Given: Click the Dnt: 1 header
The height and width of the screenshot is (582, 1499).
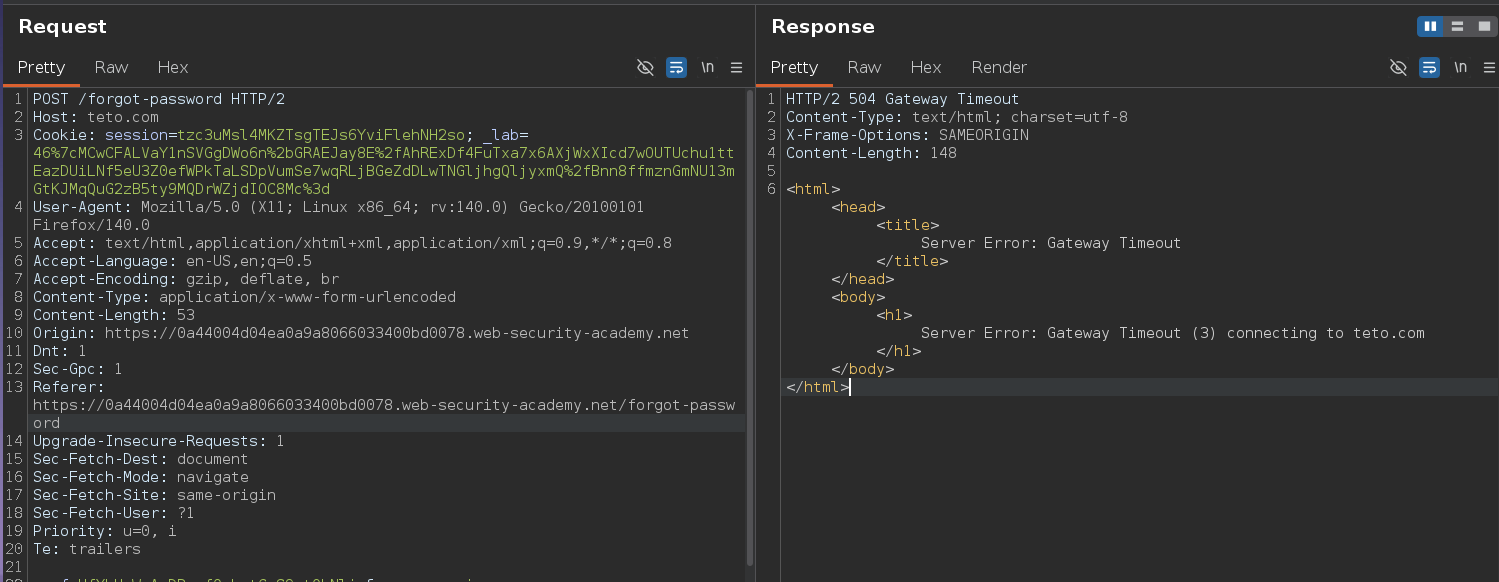Looking at the screenshot, I should [x=60, y=351].
